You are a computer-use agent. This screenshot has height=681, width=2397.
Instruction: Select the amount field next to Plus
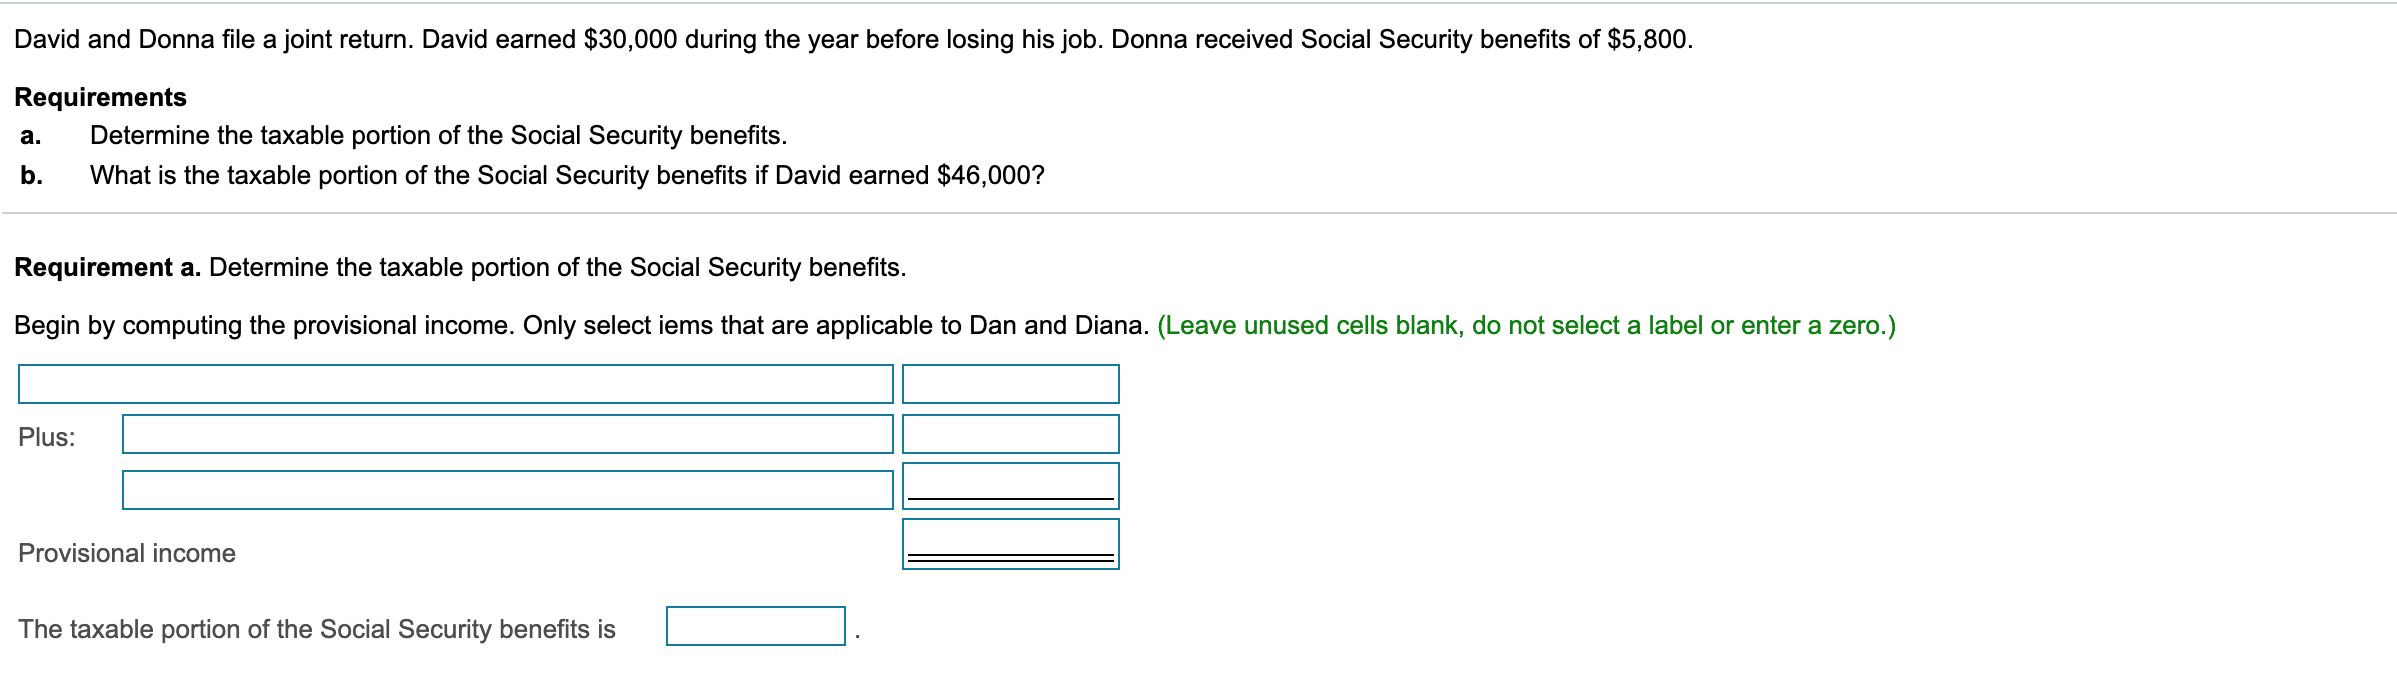tap(1010, 436)
